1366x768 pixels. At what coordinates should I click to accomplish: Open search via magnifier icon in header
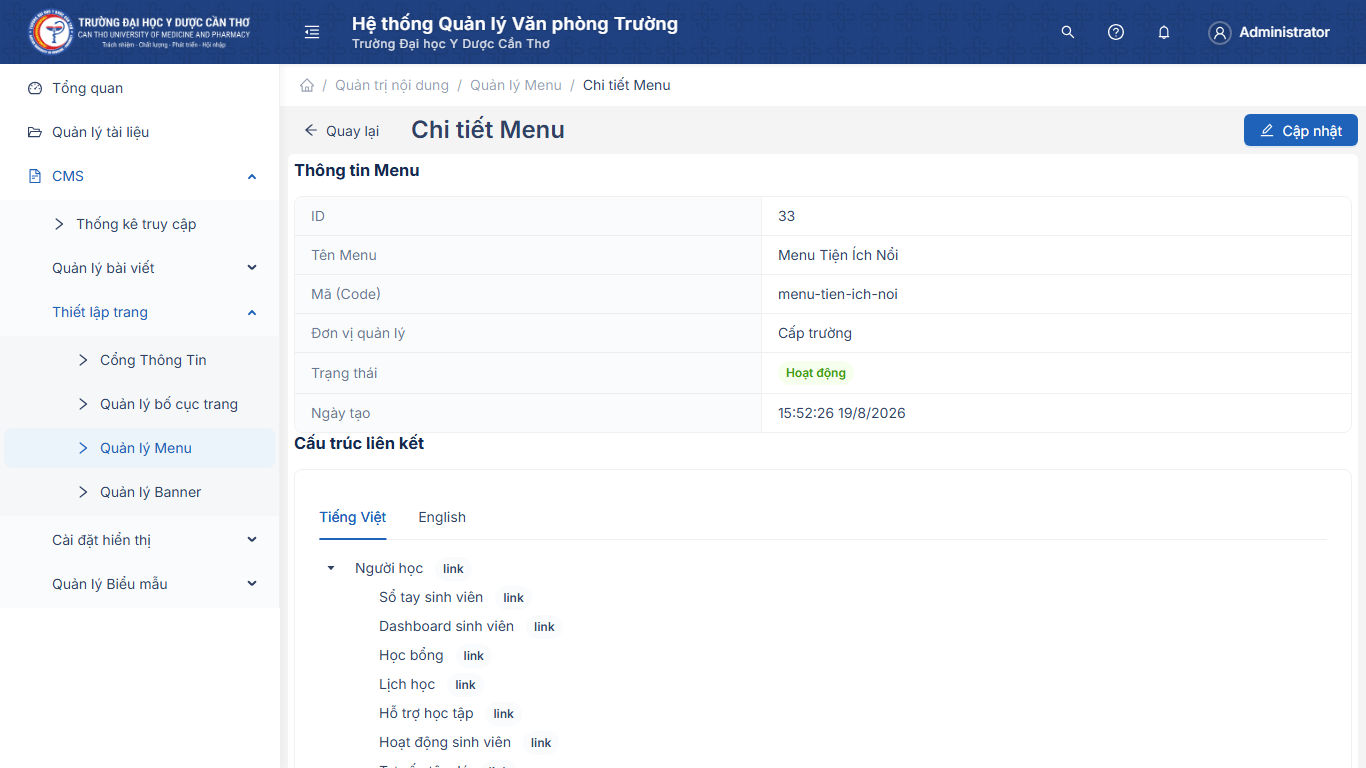1068,32
